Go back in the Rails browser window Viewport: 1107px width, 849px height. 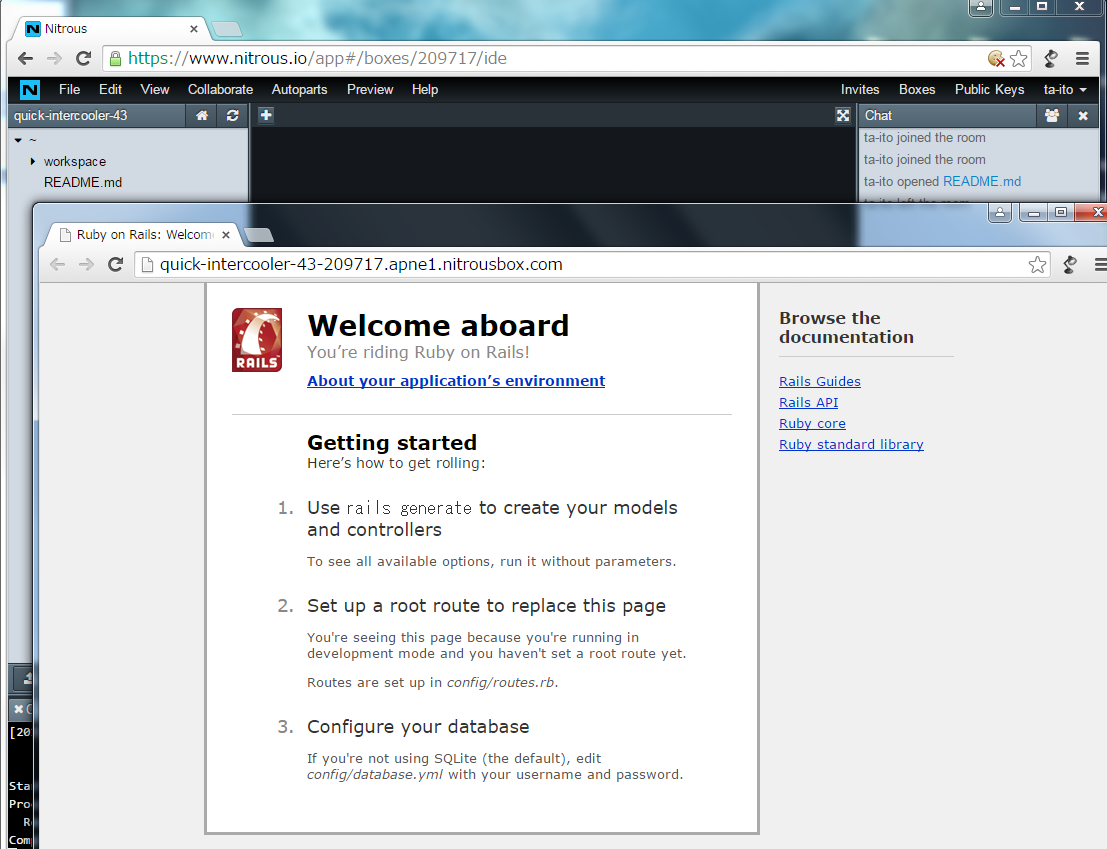[x=58, y=265]
